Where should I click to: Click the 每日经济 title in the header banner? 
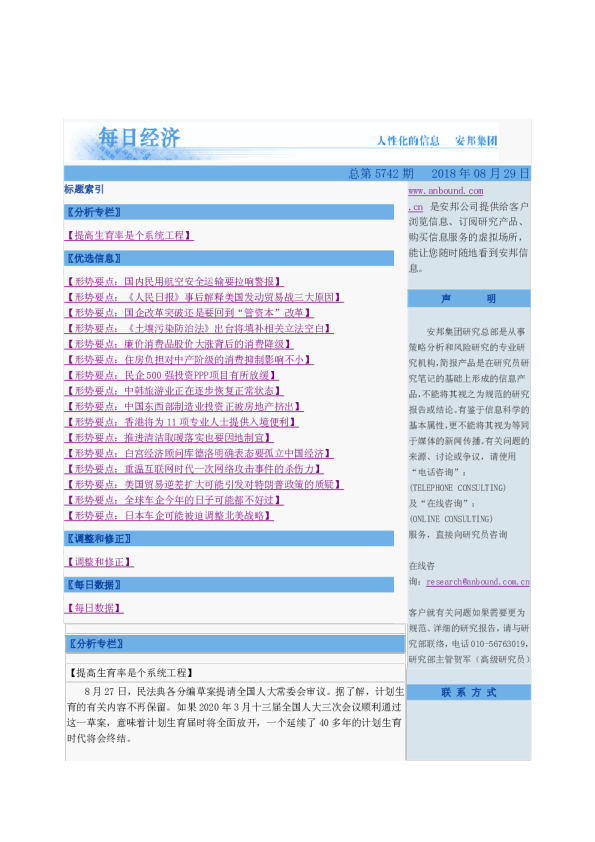pyautogui.click(x=139, y=138)
